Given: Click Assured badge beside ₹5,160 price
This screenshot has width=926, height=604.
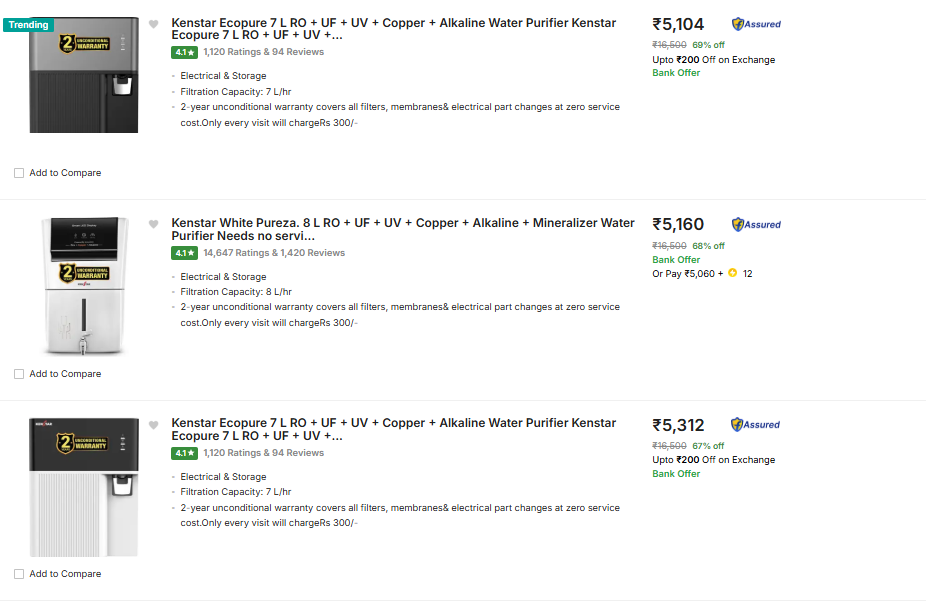Looking at the screenshot, I should [756, 225].
